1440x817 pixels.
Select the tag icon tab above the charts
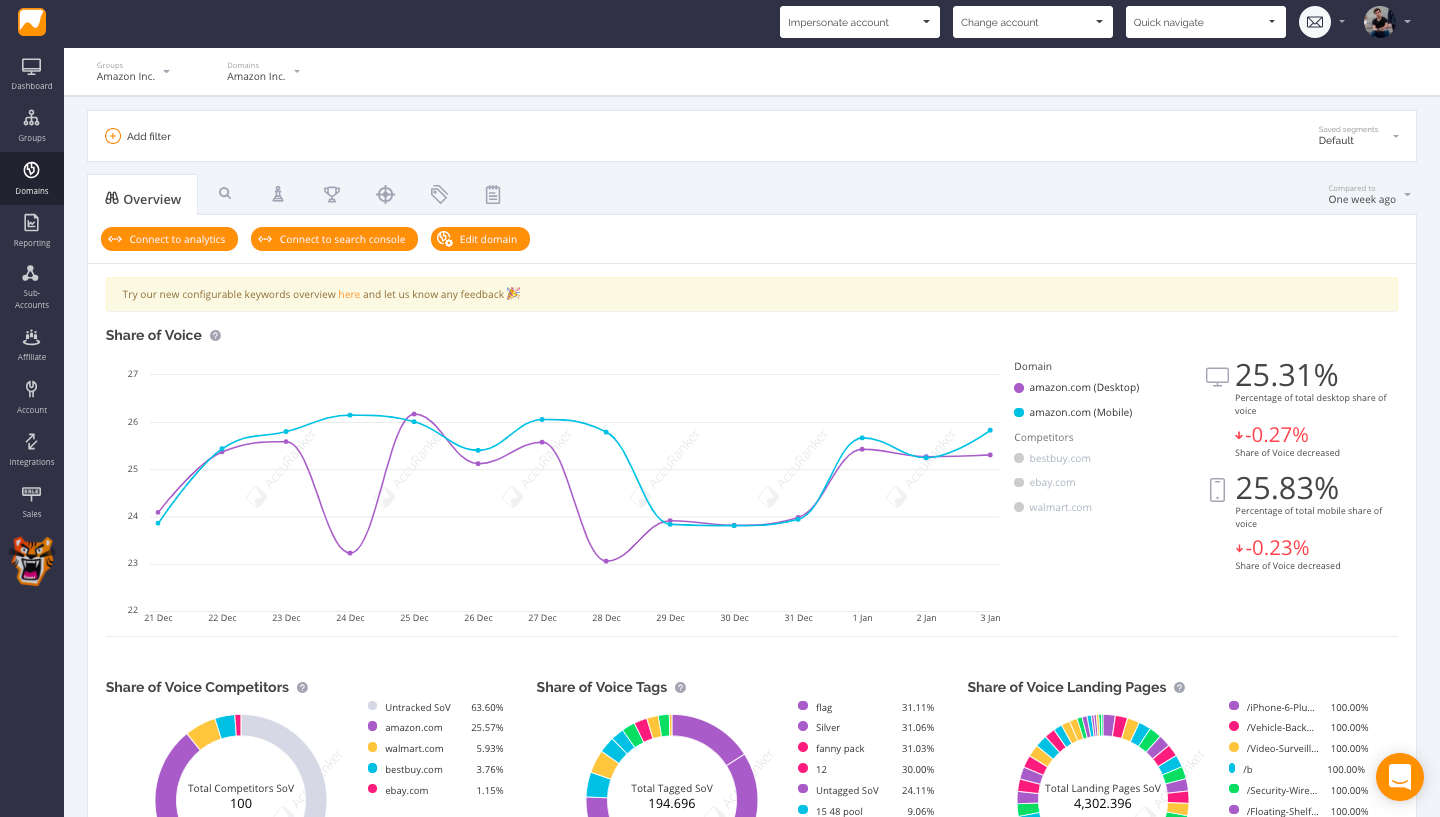439,194
